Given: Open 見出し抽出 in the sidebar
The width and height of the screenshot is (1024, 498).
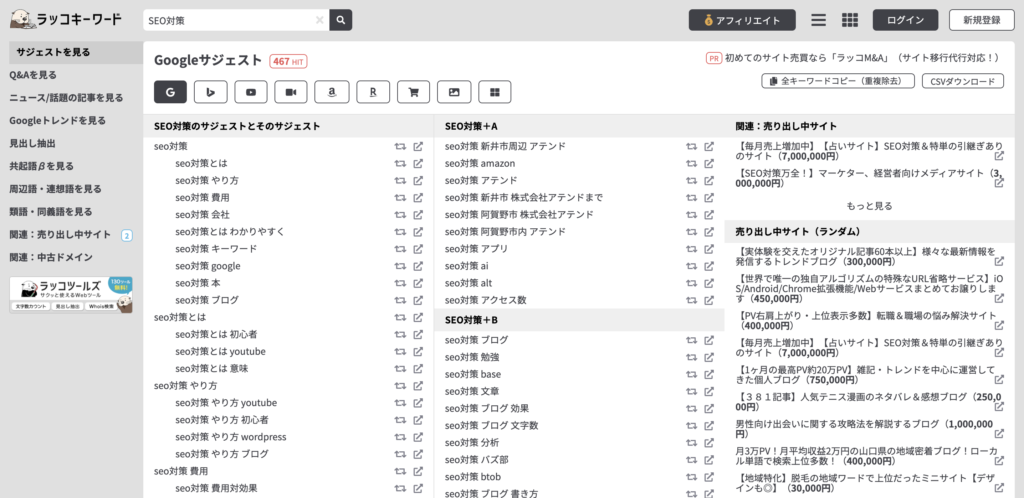Looking at the screenshot, I should pos(32,143).
